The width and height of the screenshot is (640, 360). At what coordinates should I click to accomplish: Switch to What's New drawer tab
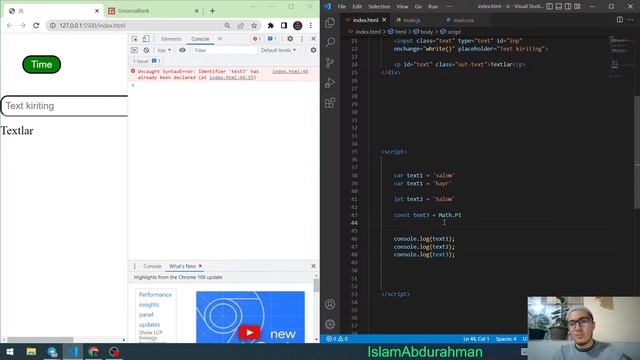point(182,266)
